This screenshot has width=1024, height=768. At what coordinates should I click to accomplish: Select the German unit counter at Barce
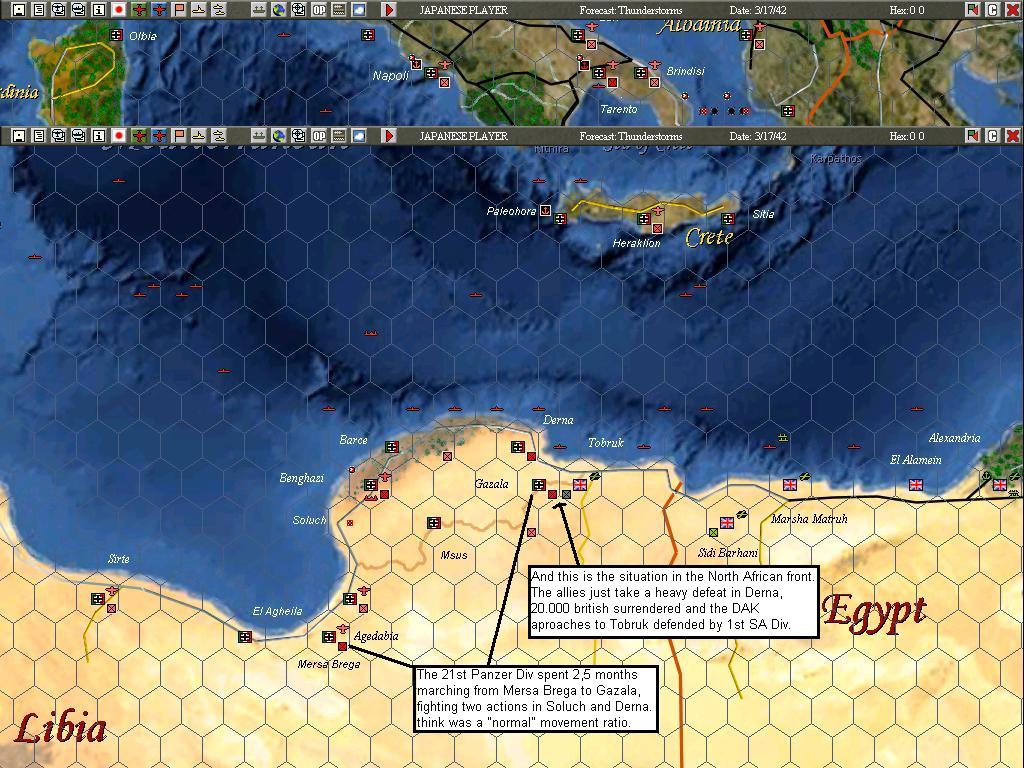click(x=392, y=447)
